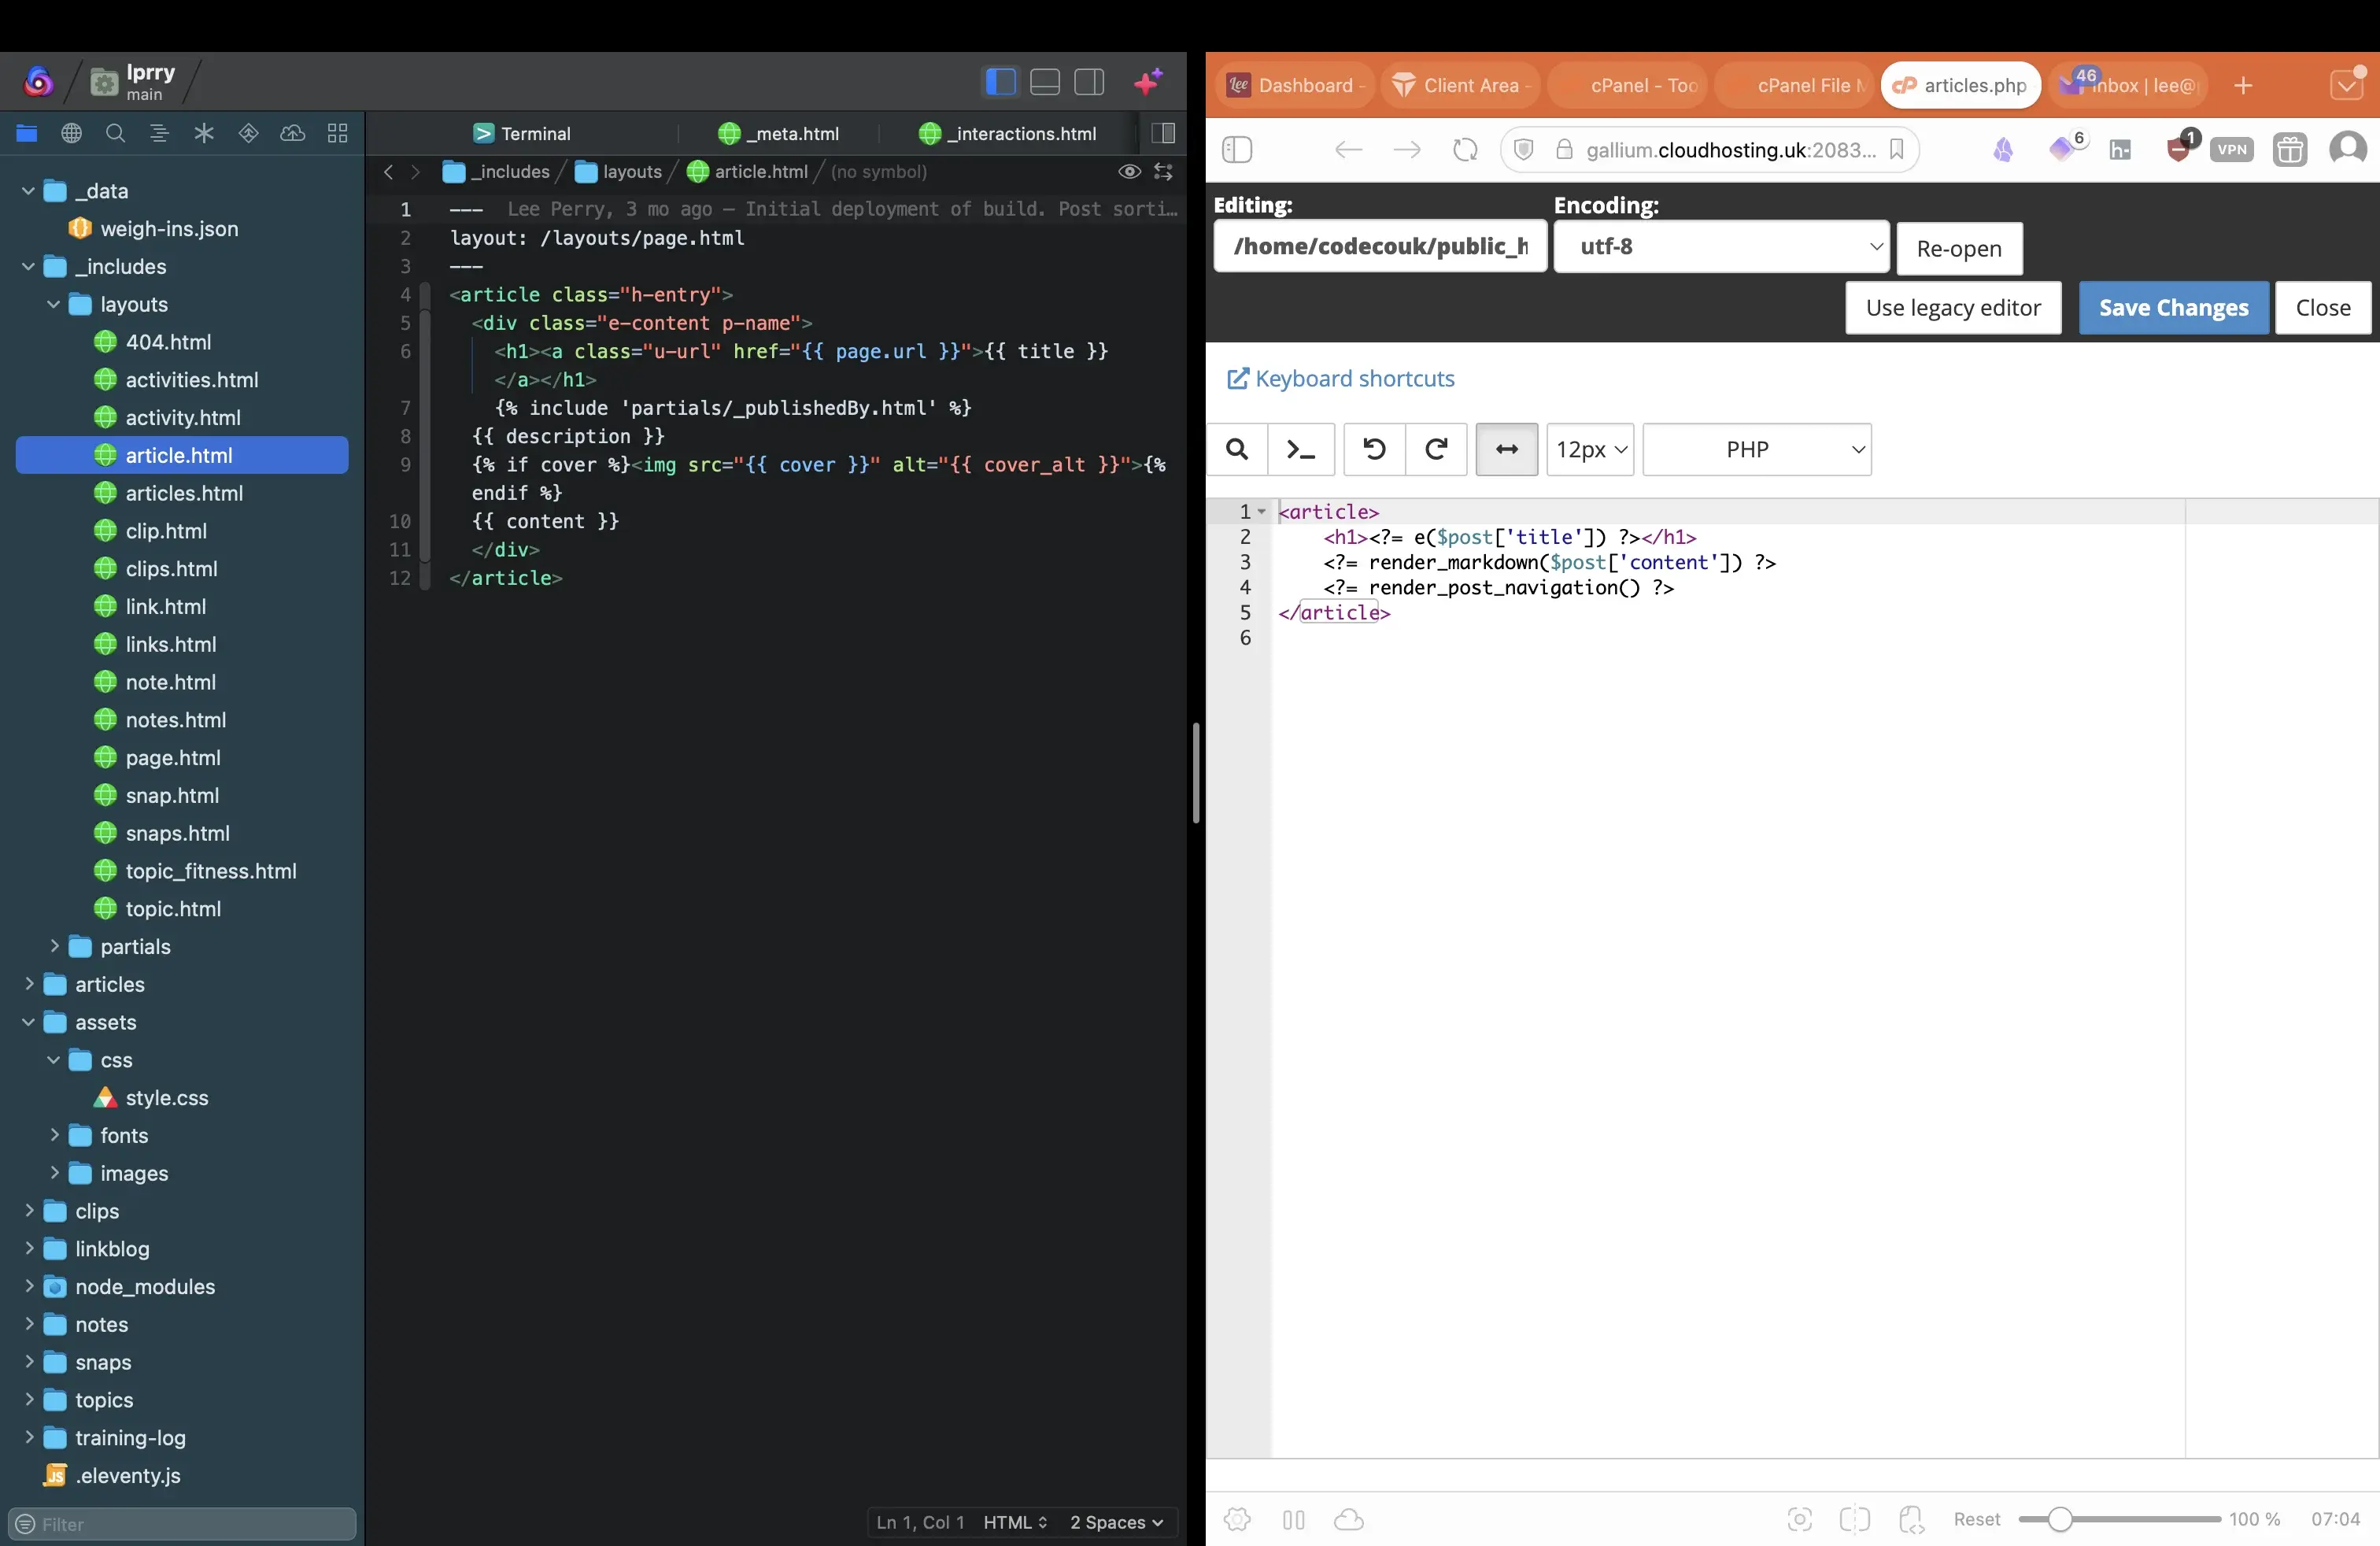Click the terminal prompt icon in editor toolbar
This screenshot has width=2380, height=1546.
(x=1300, y=449)
